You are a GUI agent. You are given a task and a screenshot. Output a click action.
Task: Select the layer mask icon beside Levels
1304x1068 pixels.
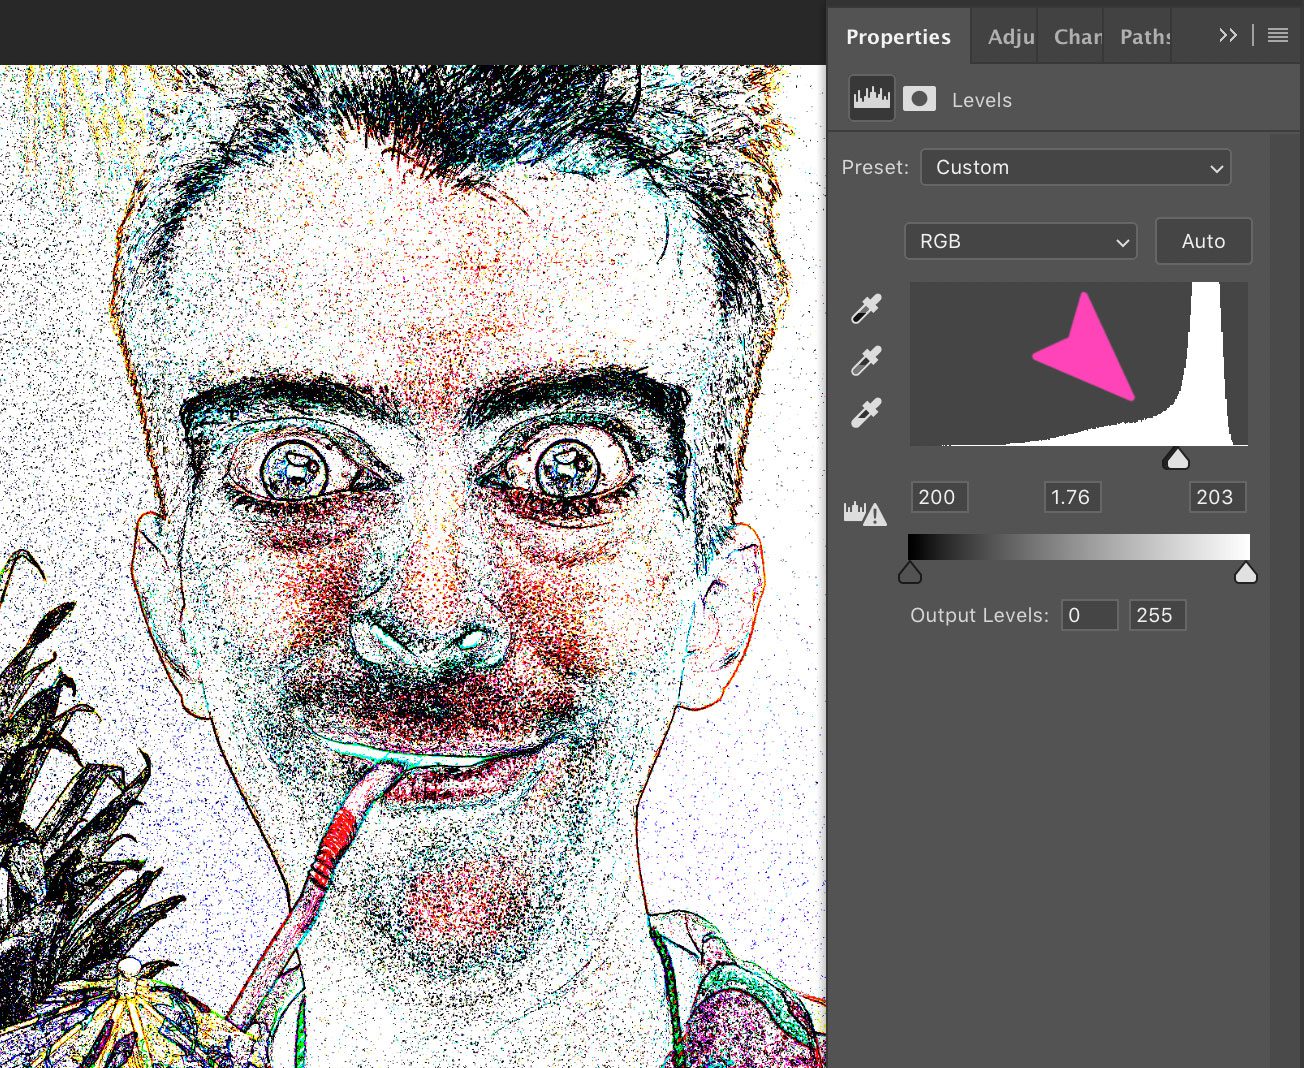pyautogui.click(x=919, y=98)
